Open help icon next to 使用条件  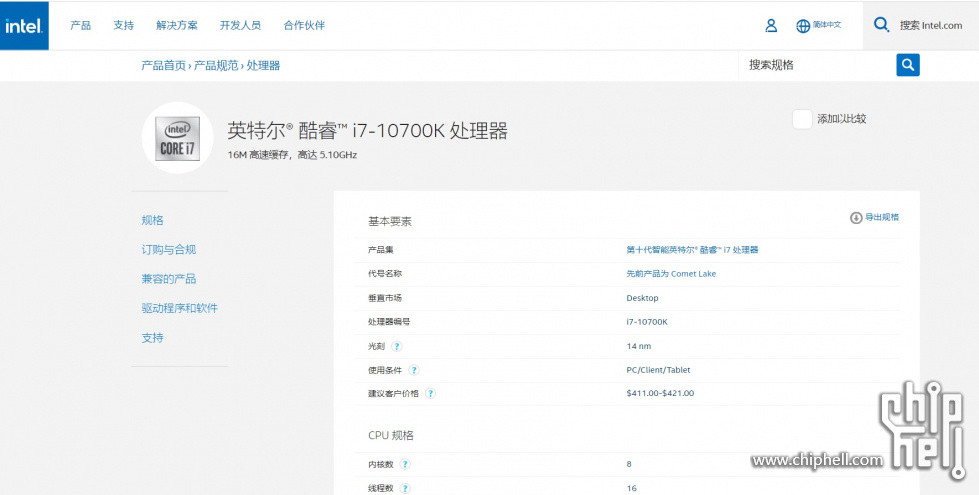pyautogui.click(x=413, y=370)
